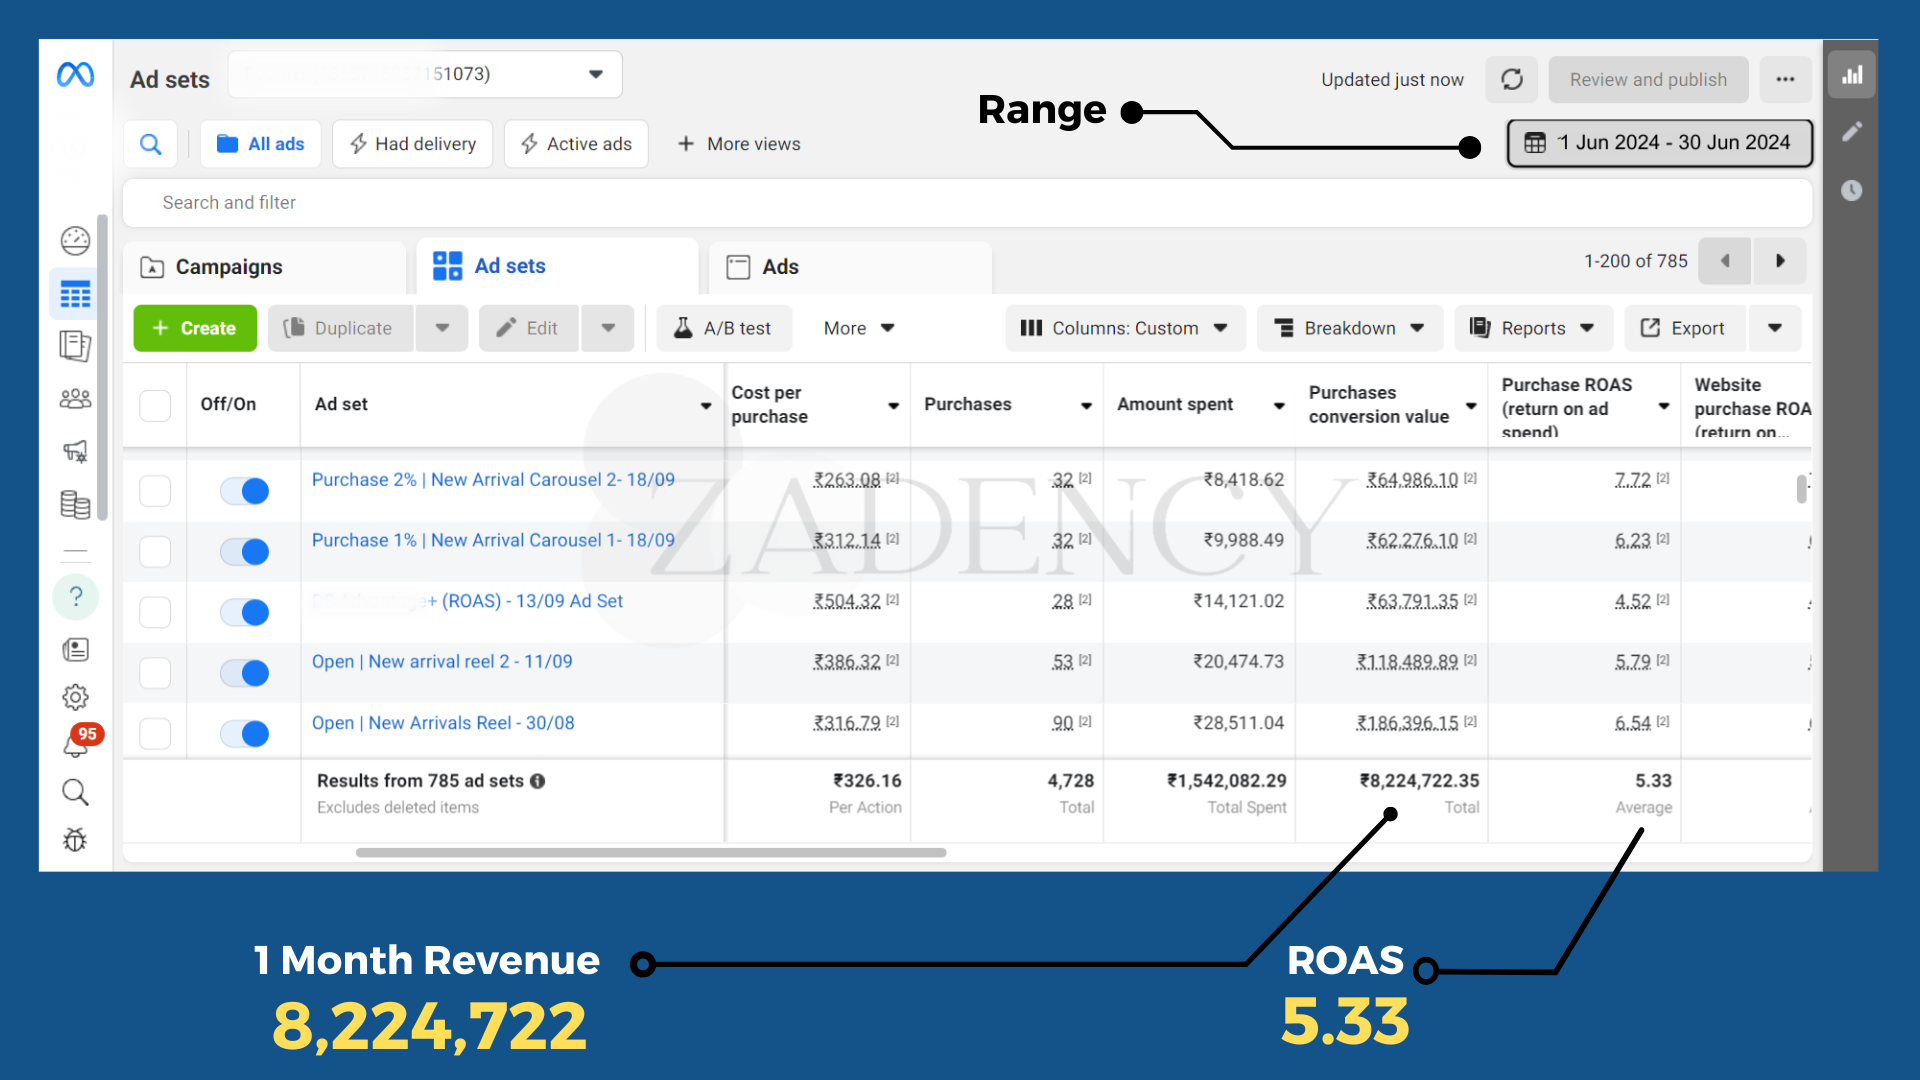
Task: Open the date range 1 Jun 2024 - 30 Jun 2024 picker
Action: pyautogui.click(x=1660, y=143)
